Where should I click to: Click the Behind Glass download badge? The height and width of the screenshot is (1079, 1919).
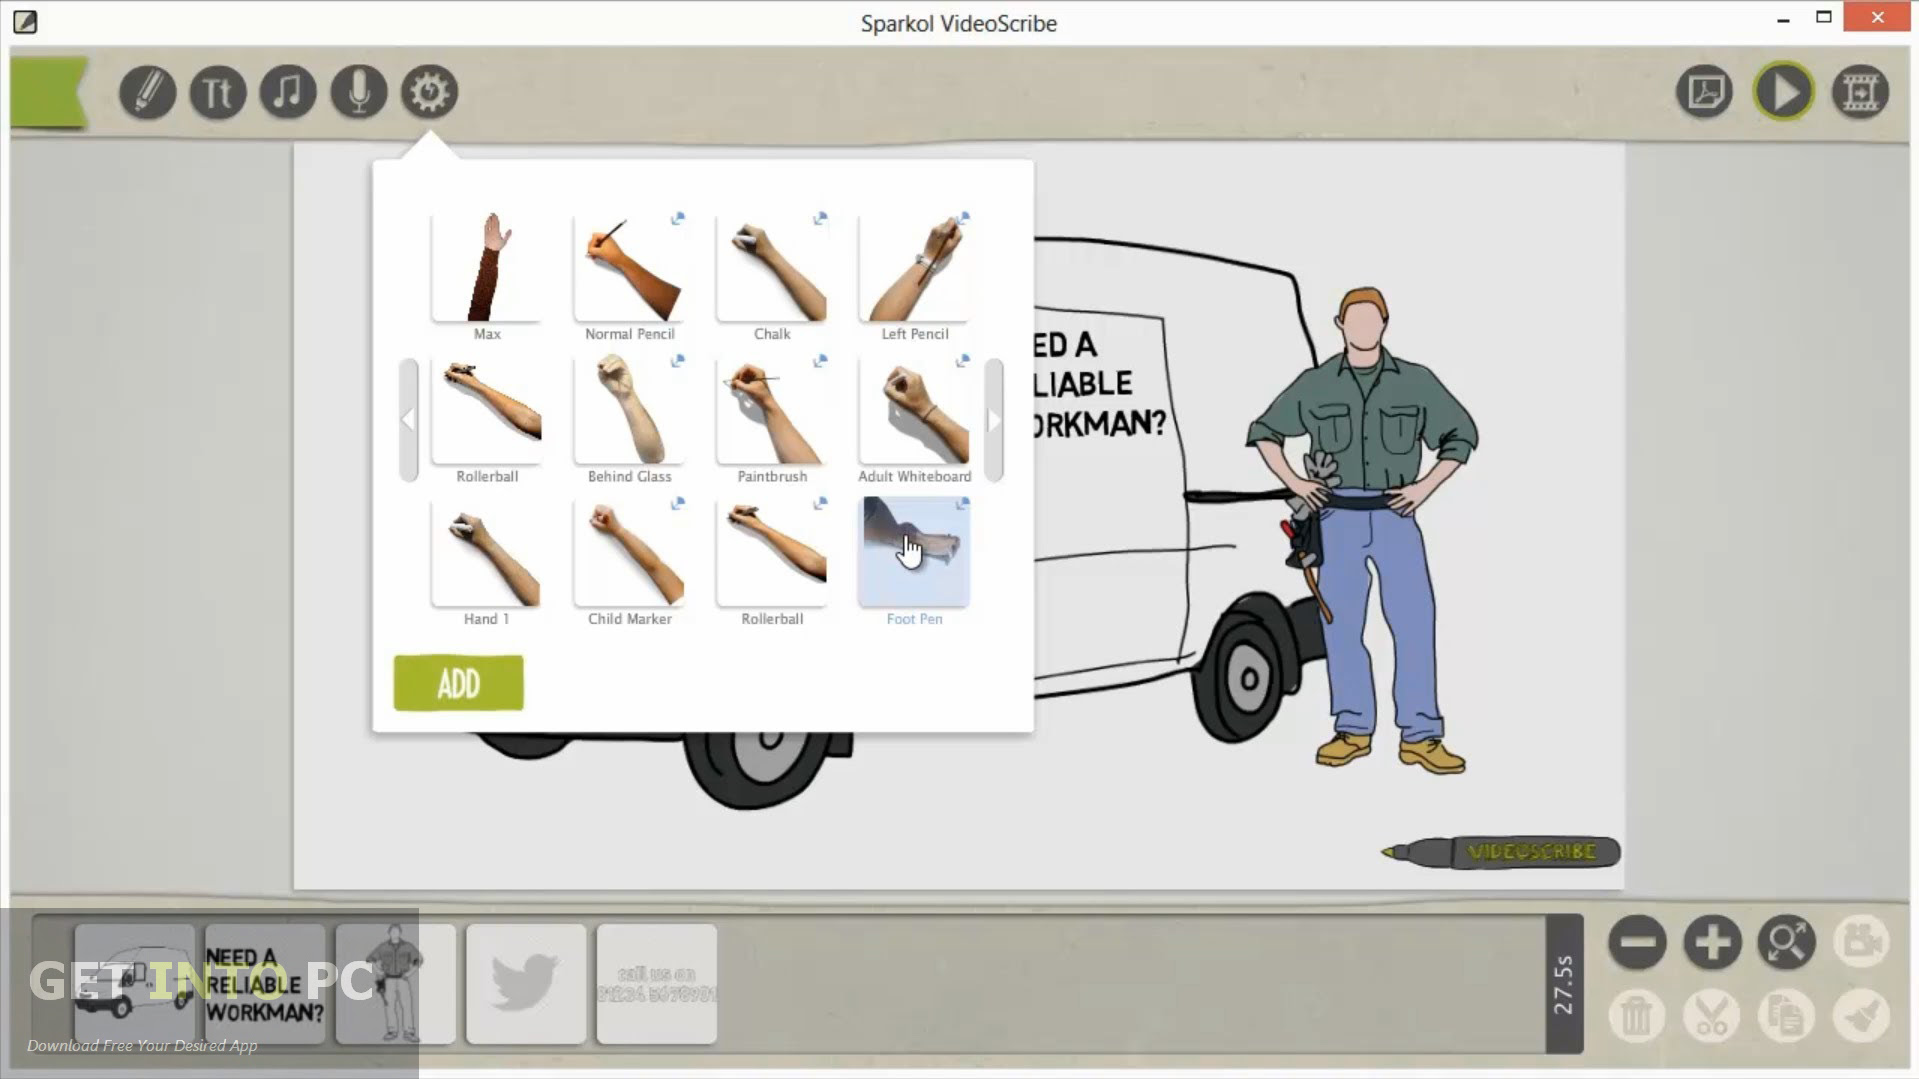coord(677,360)
